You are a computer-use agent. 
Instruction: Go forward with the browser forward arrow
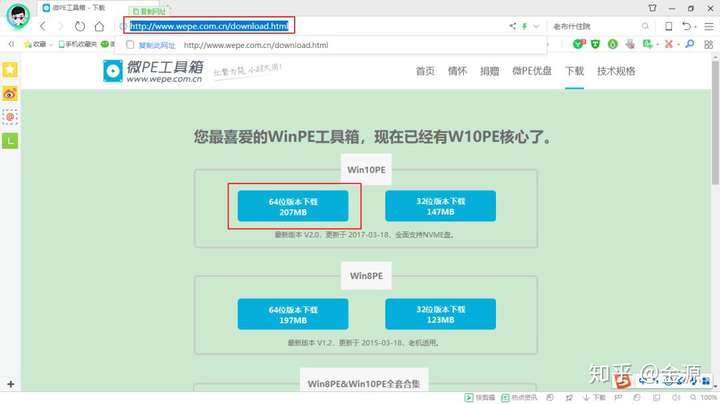(61, 26)
